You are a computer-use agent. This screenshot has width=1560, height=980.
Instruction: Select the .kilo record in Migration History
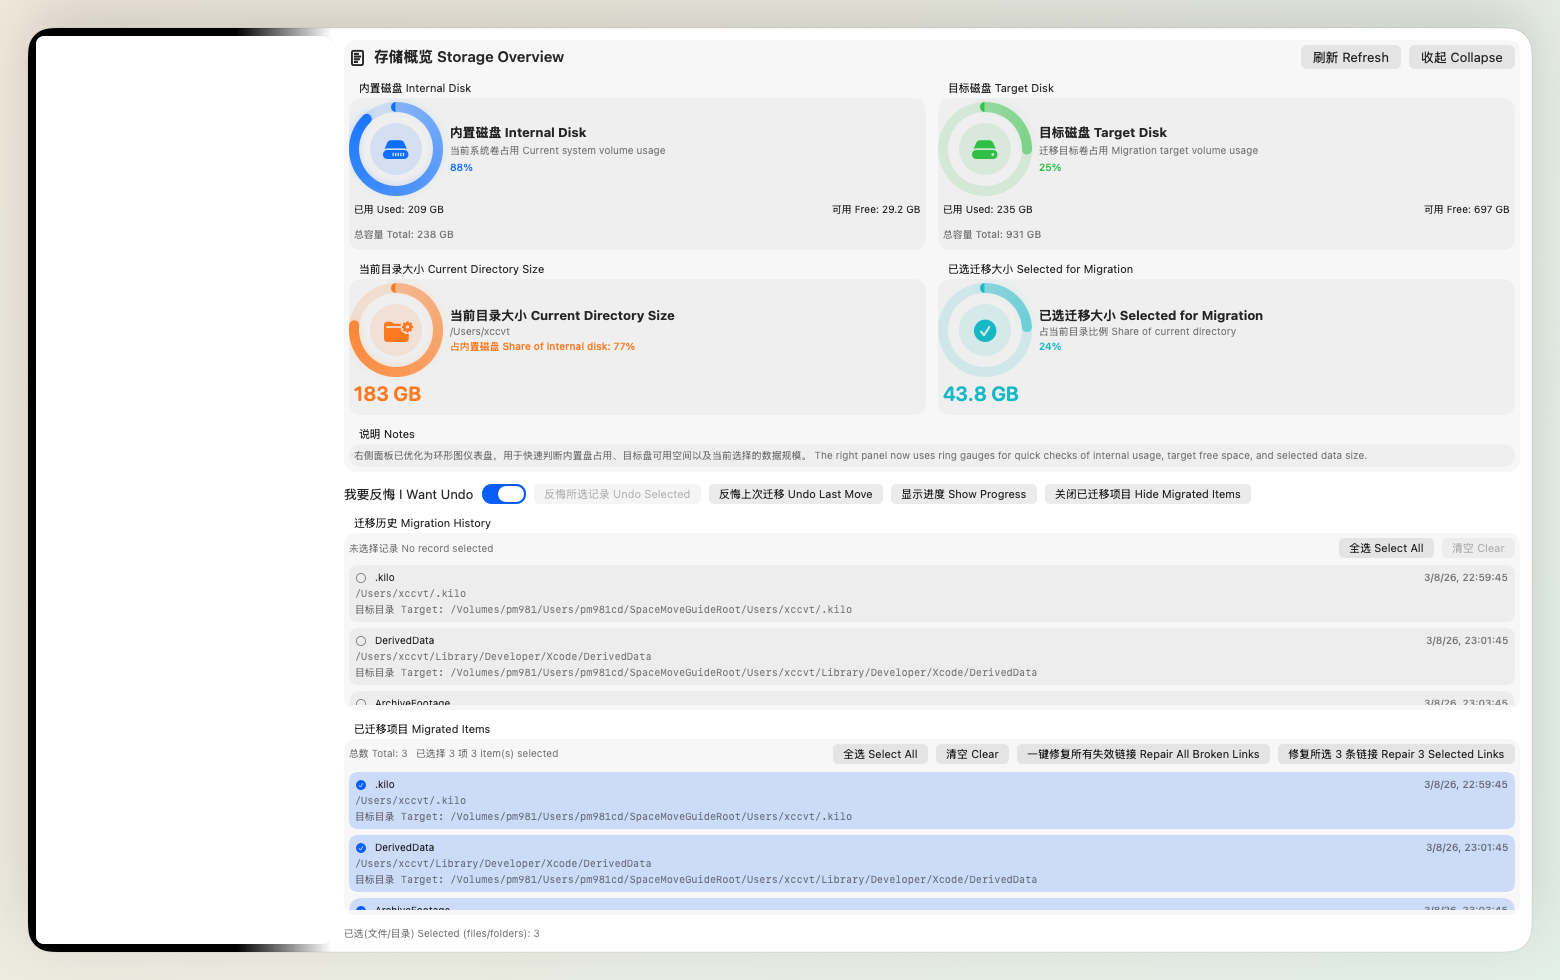361,577
